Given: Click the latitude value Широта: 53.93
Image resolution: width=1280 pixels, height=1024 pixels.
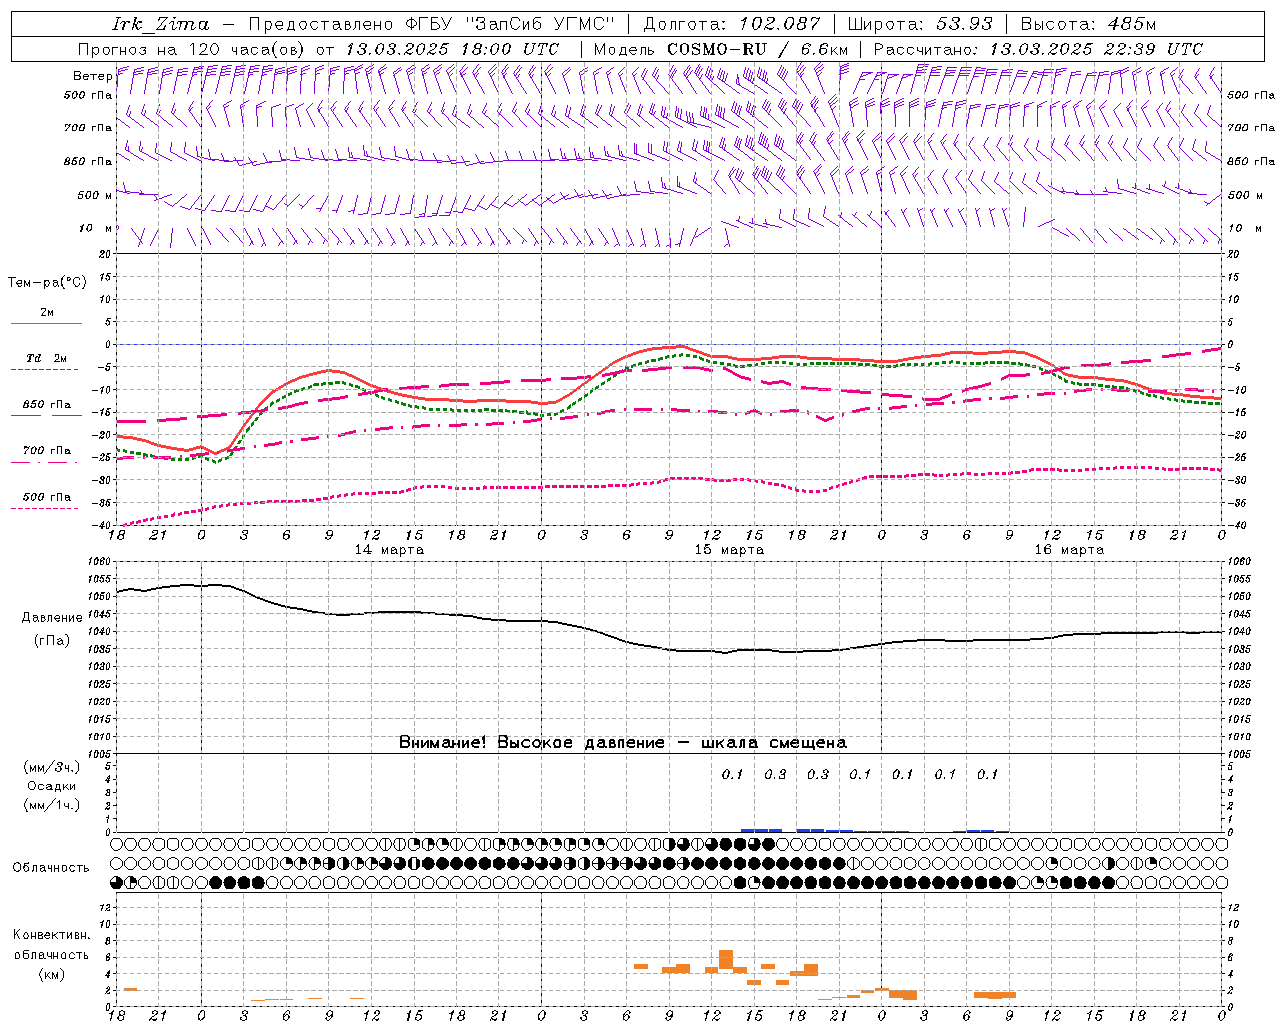Looking at the screenshot, I should (x=920, y=24).
